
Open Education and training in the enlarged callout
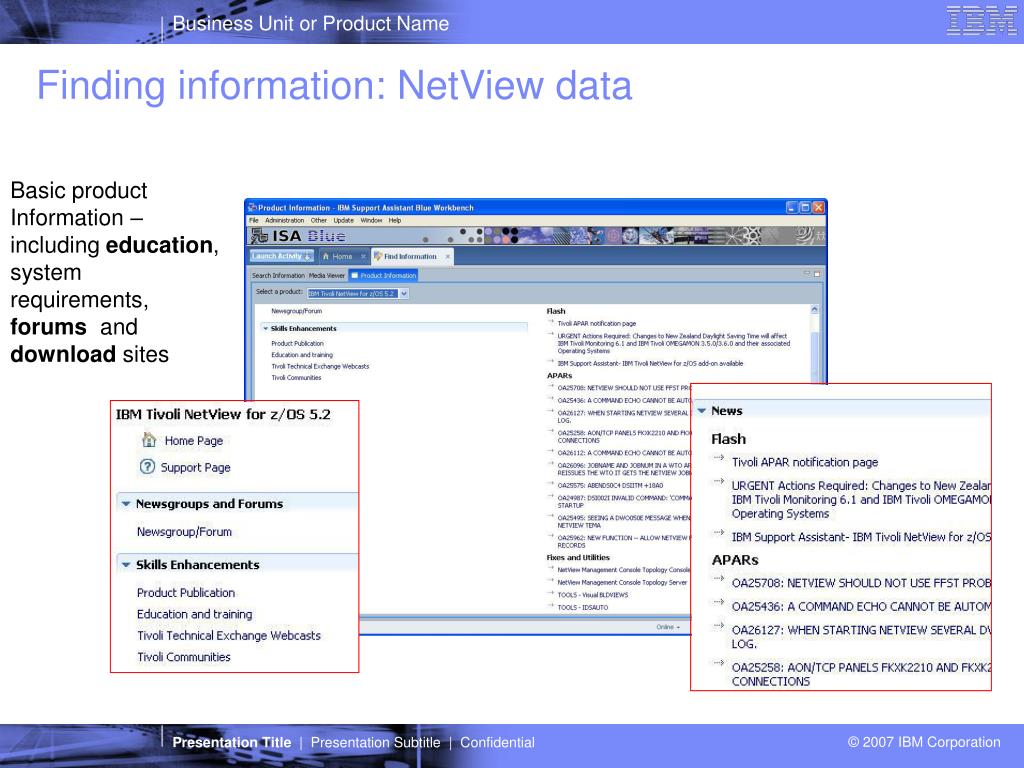195,615
